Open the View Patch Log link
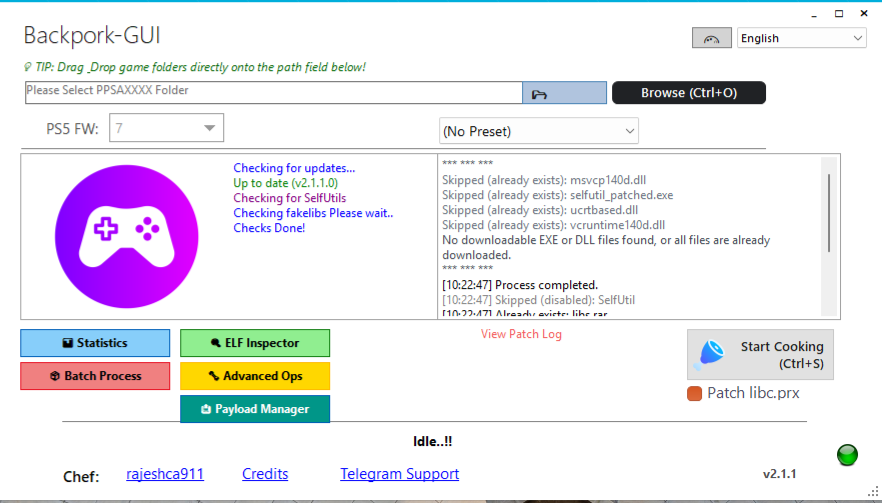Image resolution: width=882 pixels, height=504 pixels. pos(521,334)
